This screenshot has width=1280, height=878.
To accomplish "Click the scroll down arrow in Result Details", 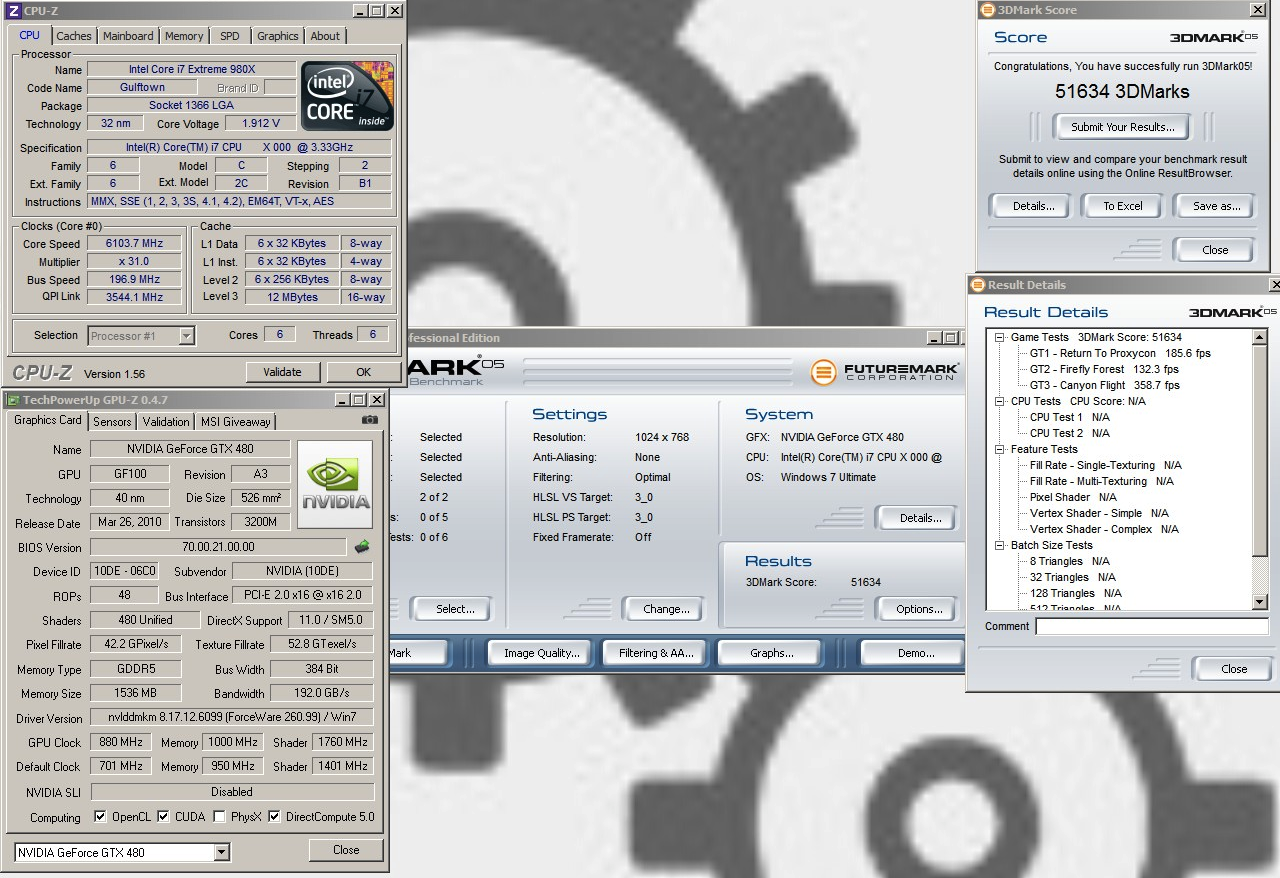I will [x=1260, y=601].
